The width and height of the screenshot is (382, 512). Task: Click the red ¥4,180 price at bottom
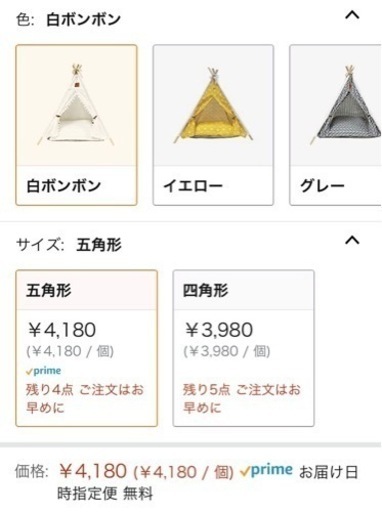click(x=93, y=471)
